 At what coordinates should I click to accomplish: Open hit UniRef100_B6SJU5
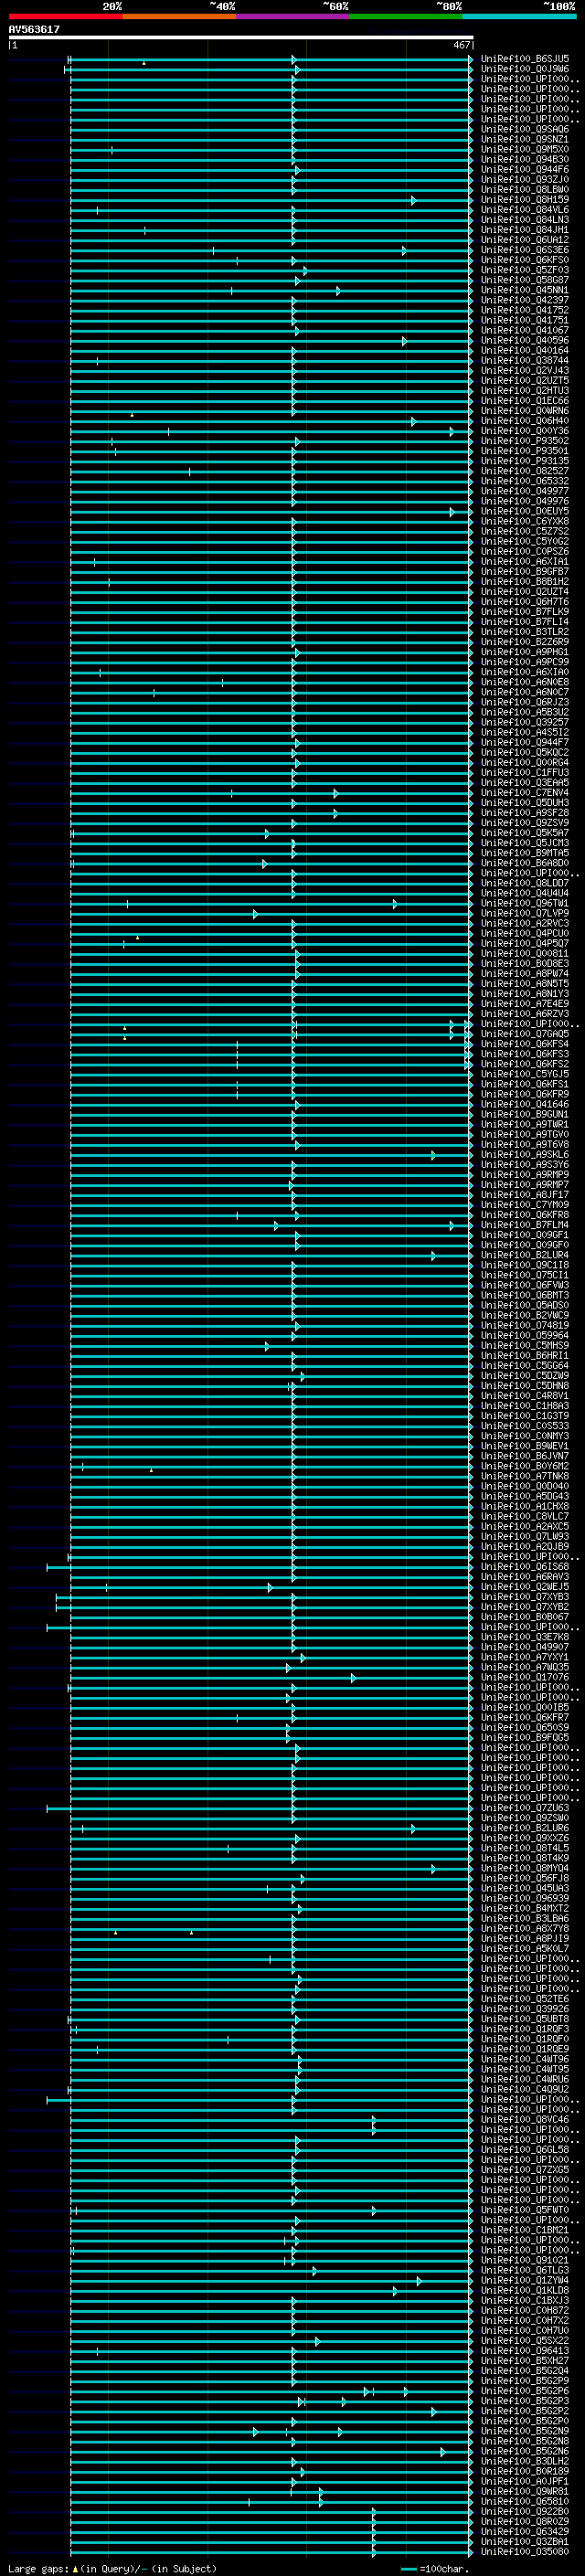525,59
